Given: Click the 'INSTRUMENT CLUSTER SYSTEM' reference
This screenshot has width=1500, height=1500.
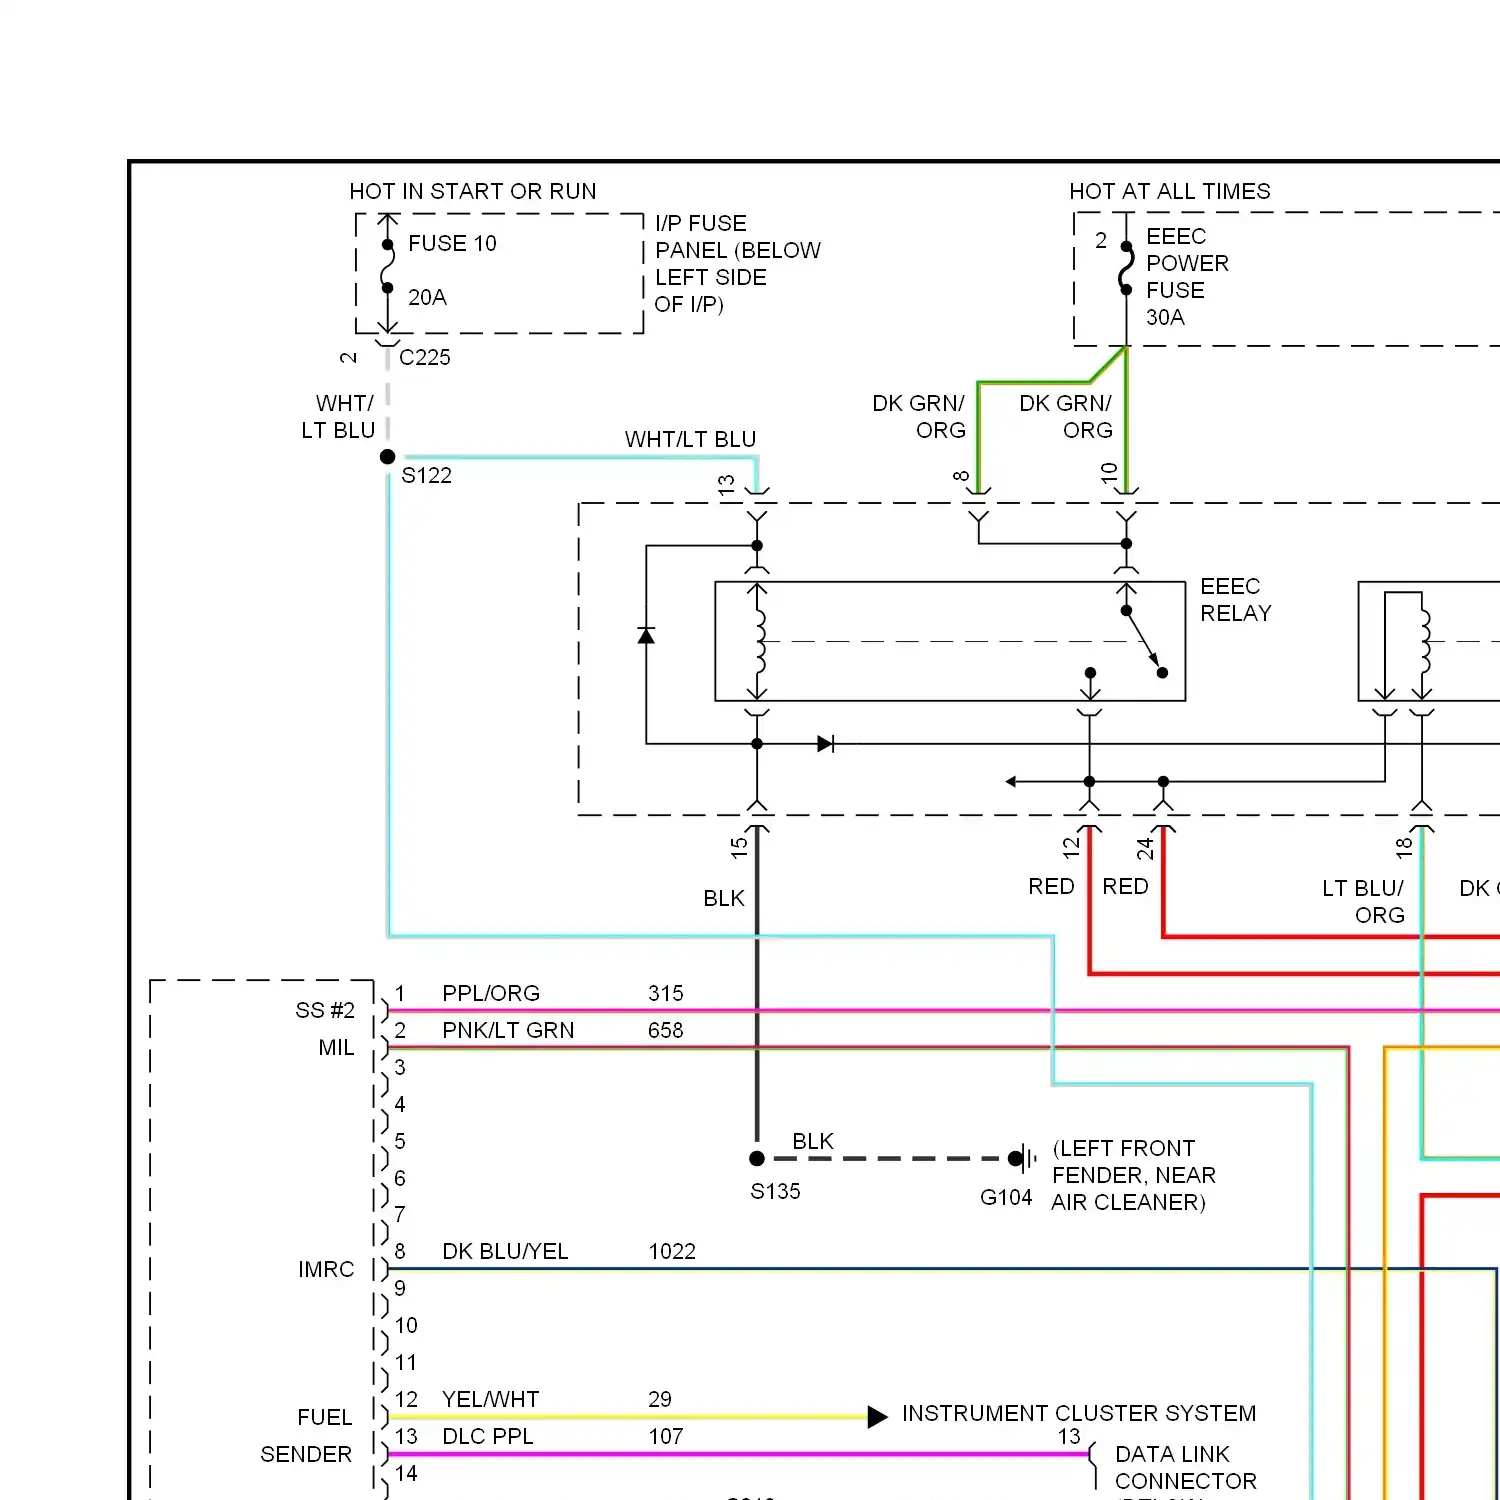Looking at the screenshot, I should 1079,1413.
